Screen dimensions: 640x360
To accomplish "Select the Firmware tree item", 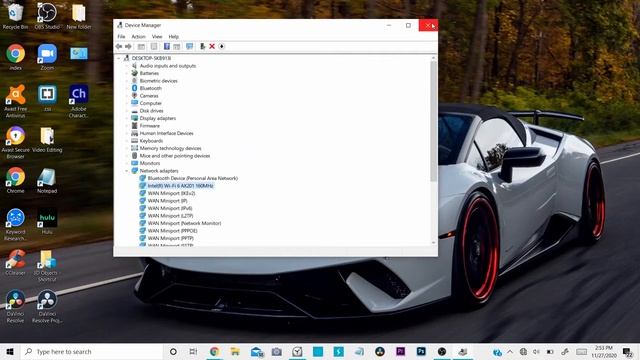I will [x=149, y=126].
